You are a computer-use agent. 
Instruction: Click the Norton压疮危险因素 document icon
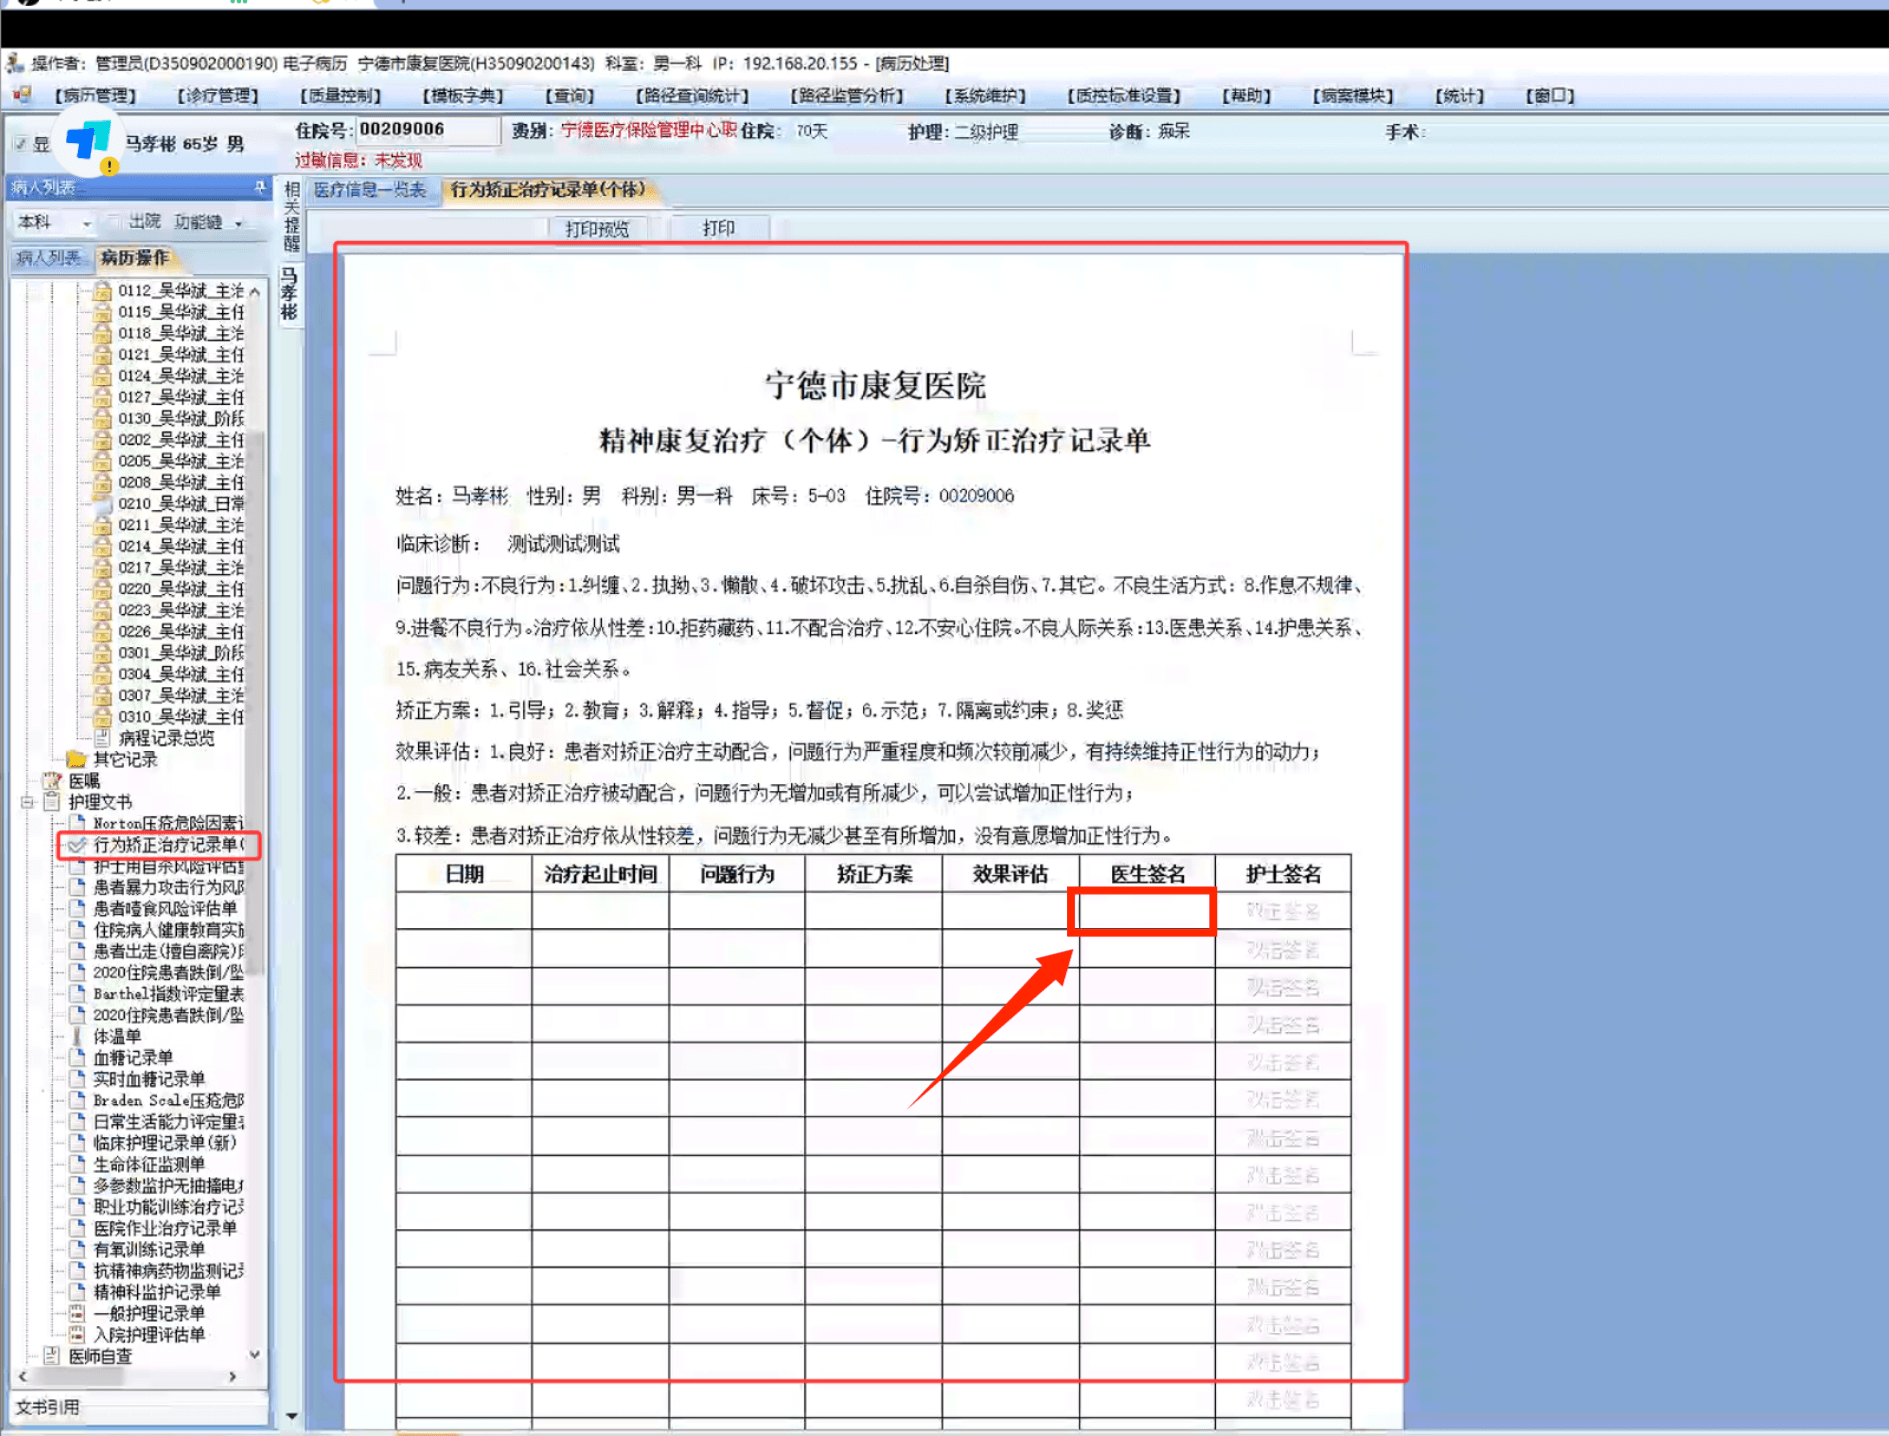pyautogui.click(x=77, y=823)
